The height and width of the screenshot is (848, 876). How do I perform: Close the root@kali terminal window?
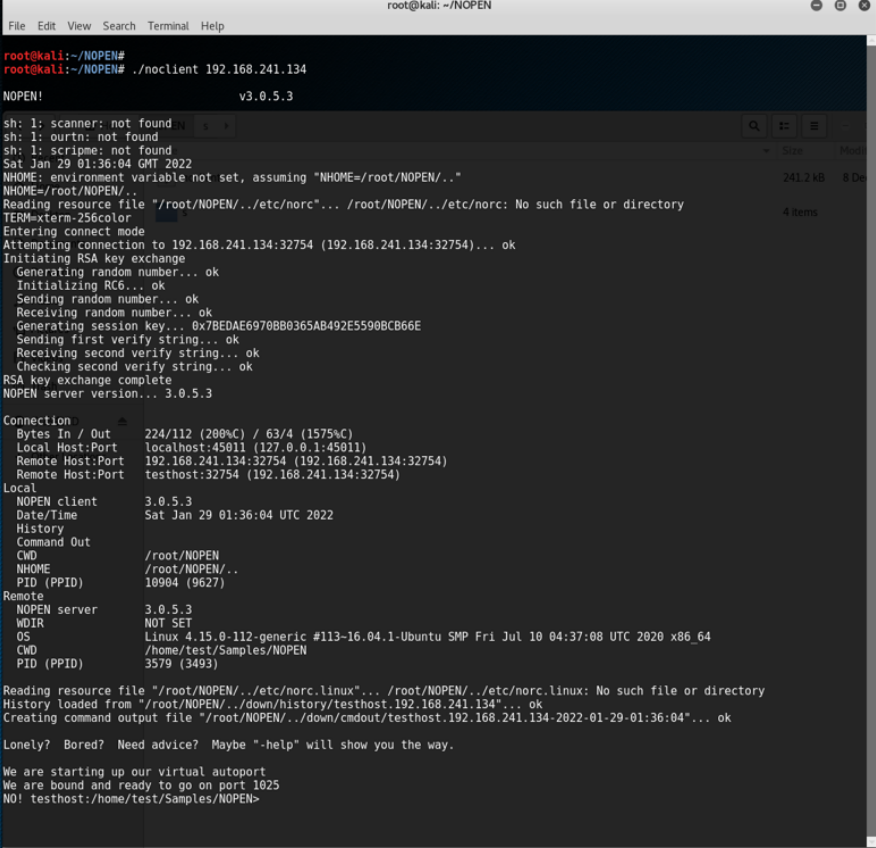coord(864,6)
